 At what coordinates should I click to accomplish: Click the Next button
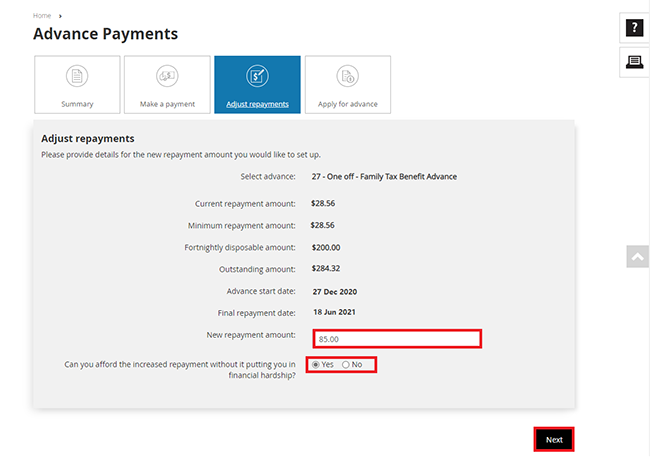point(554,439)
